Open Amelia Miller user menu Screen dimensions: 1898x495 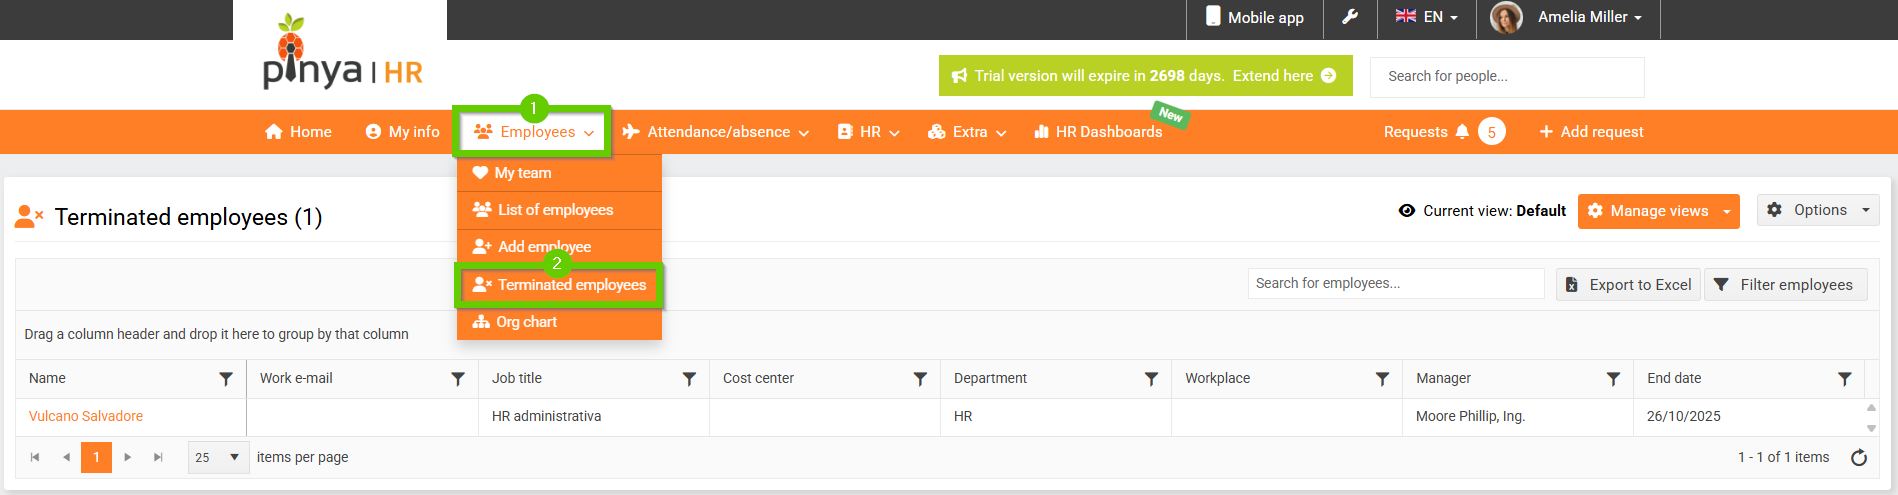pos(1589,17)
